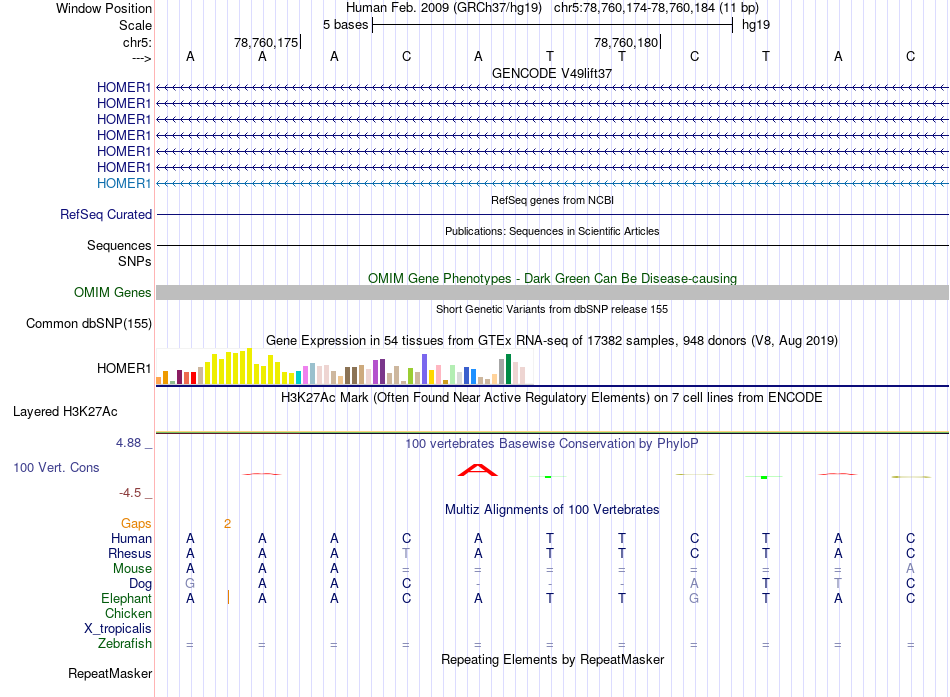
Task: Click the red A in PhyloP conservation track
Action: pyautogui.click(x=477, y=470)
